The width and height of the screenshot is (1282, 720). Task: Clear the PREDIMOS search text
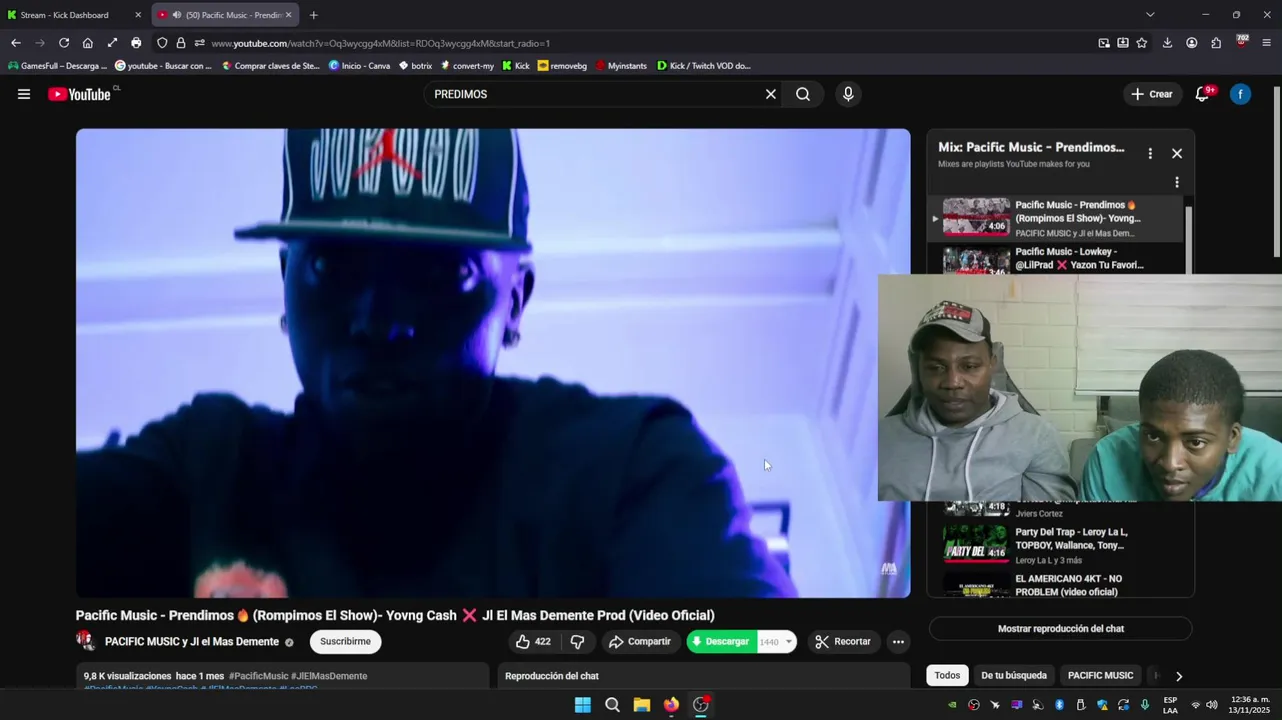click(x=770, y=94)
